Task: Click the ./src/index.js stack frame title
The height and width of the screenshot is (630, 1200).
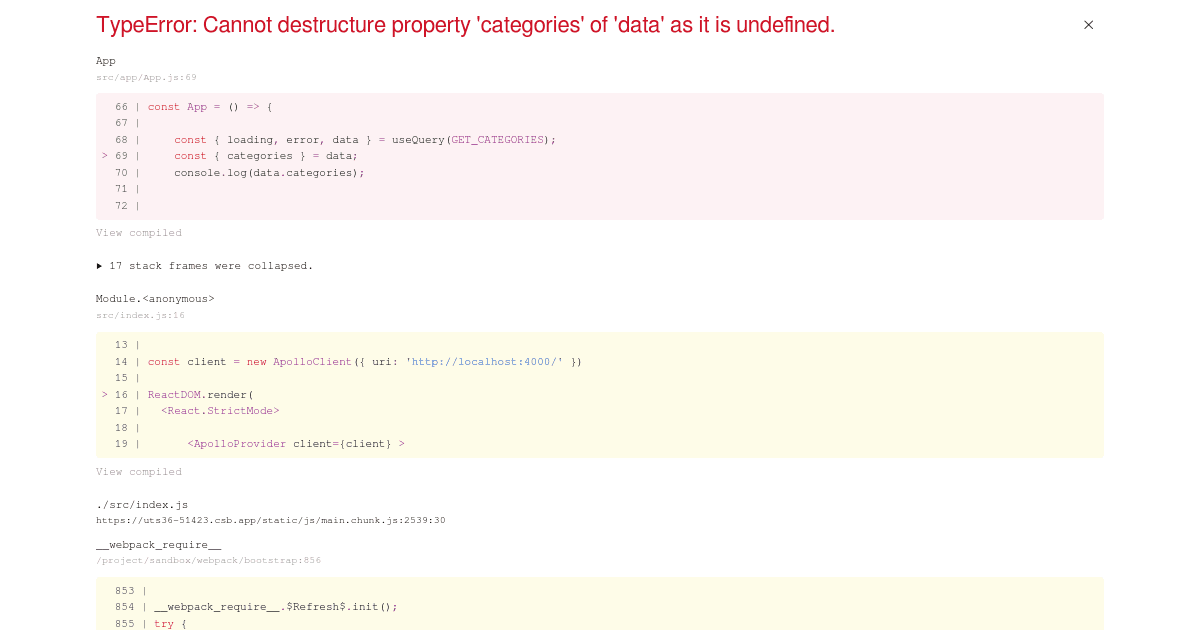Action: tap(142, 505)
